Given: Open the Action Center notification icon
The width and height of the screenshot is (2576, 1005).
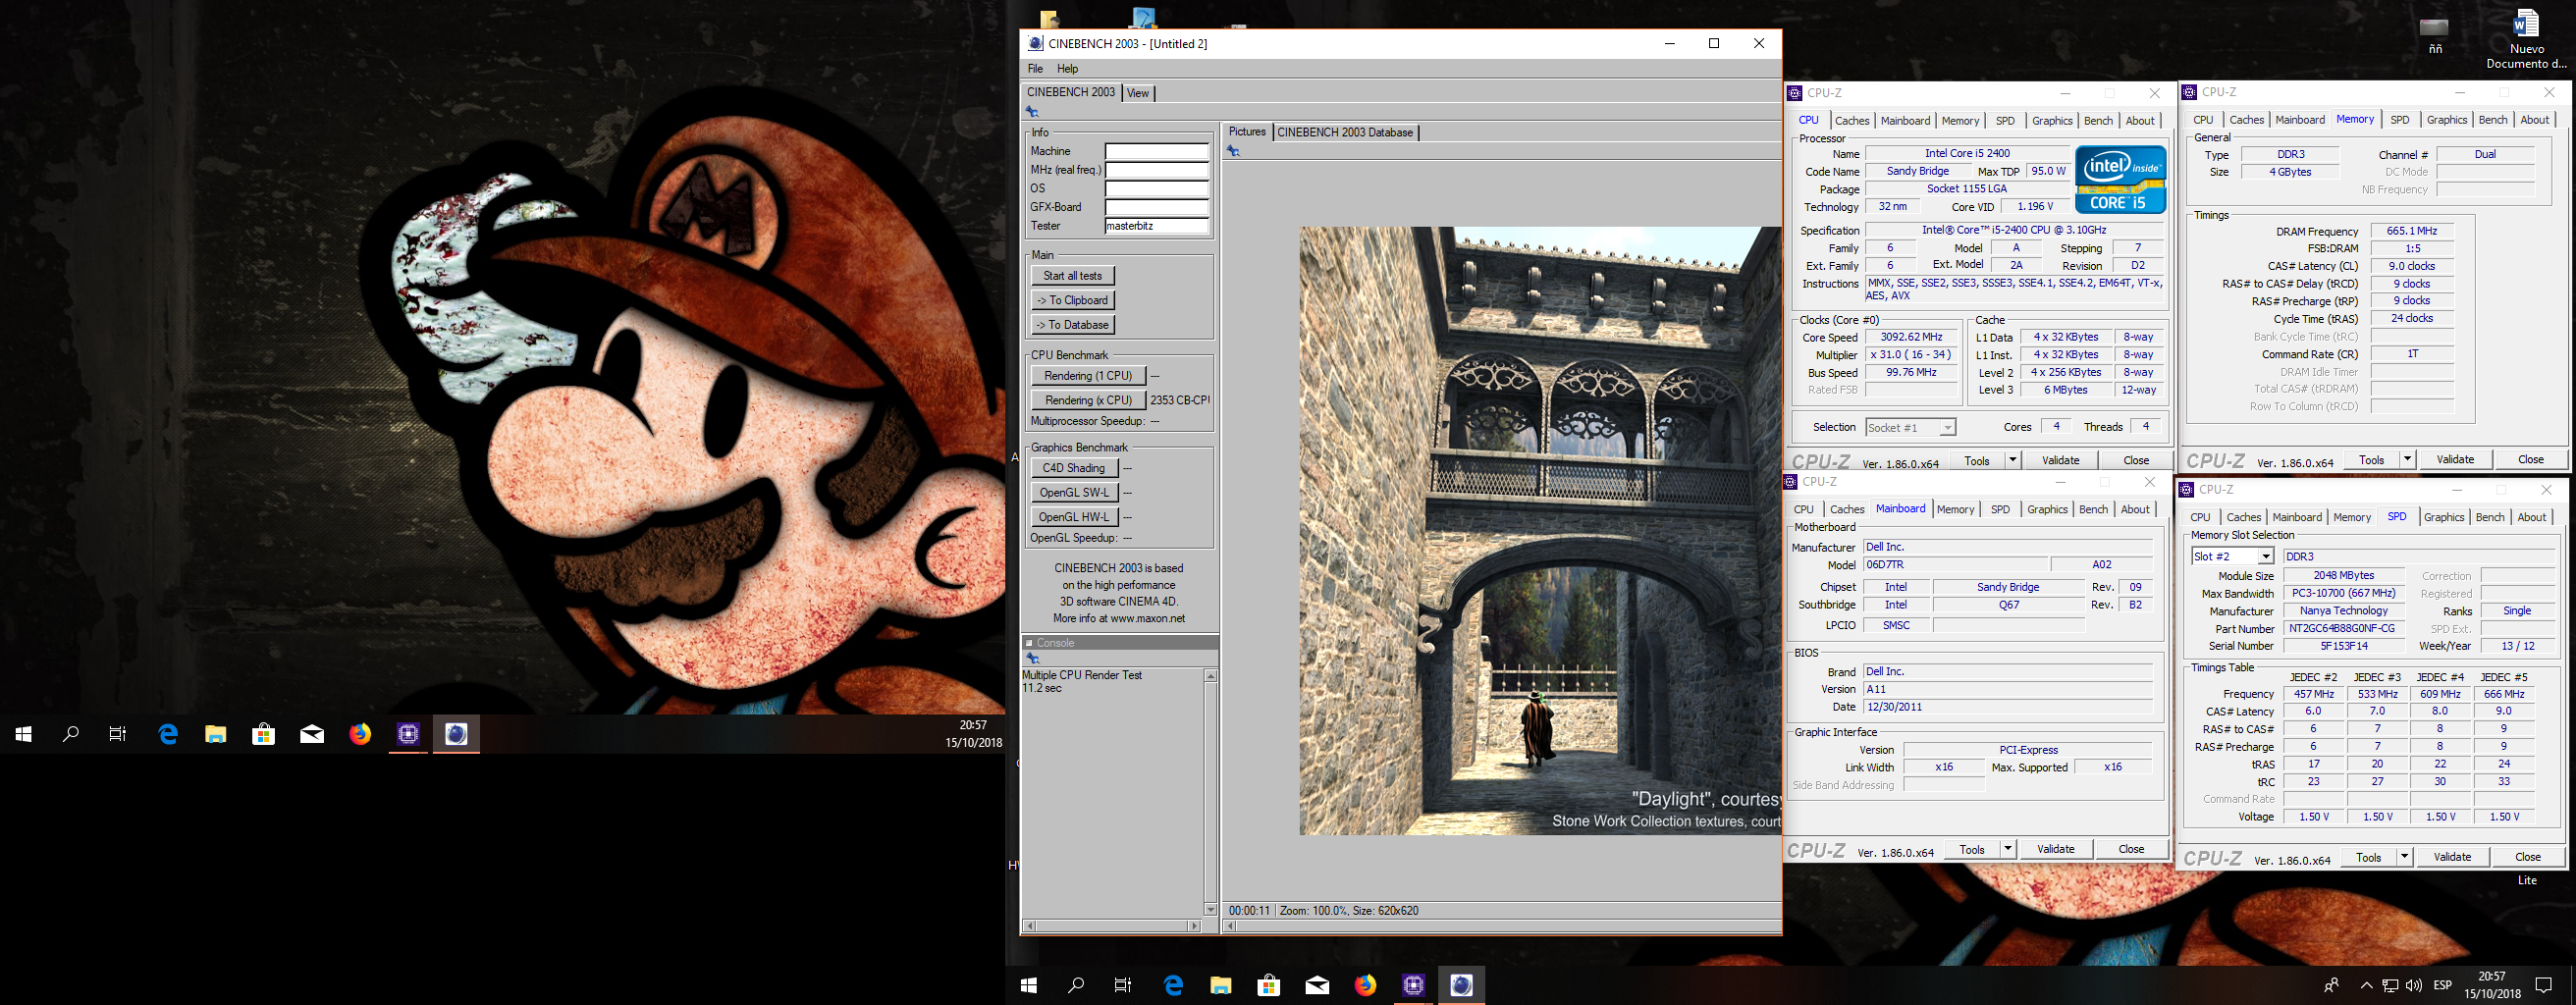Looking at the screenshot, I should click(2544, 985).
